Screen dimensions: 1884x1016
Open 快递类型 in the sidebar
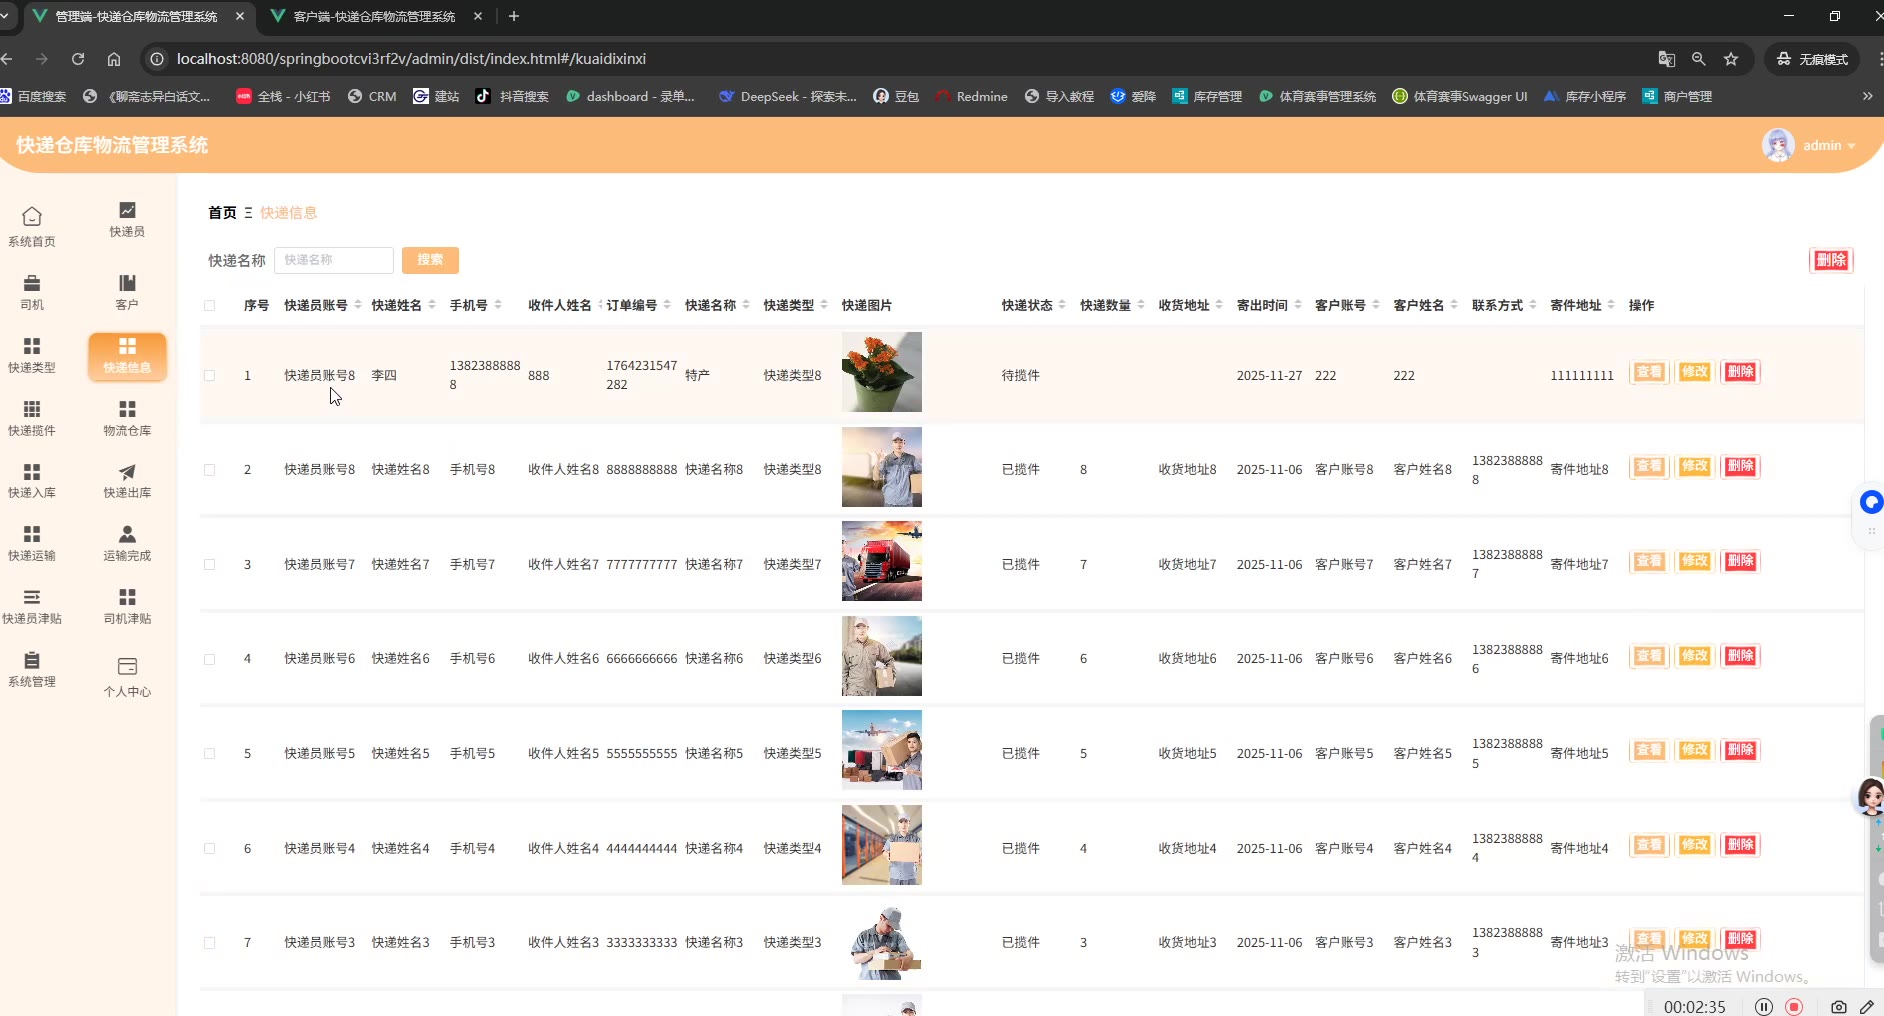point(32,356)
